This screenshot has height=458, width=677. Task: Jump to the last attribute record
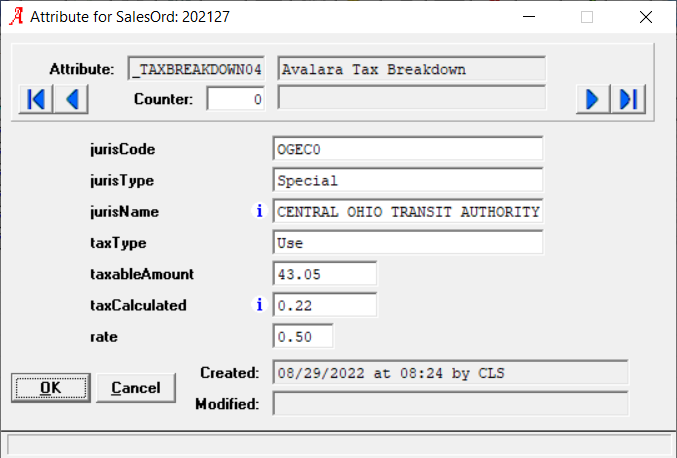(x=628, y=99)
